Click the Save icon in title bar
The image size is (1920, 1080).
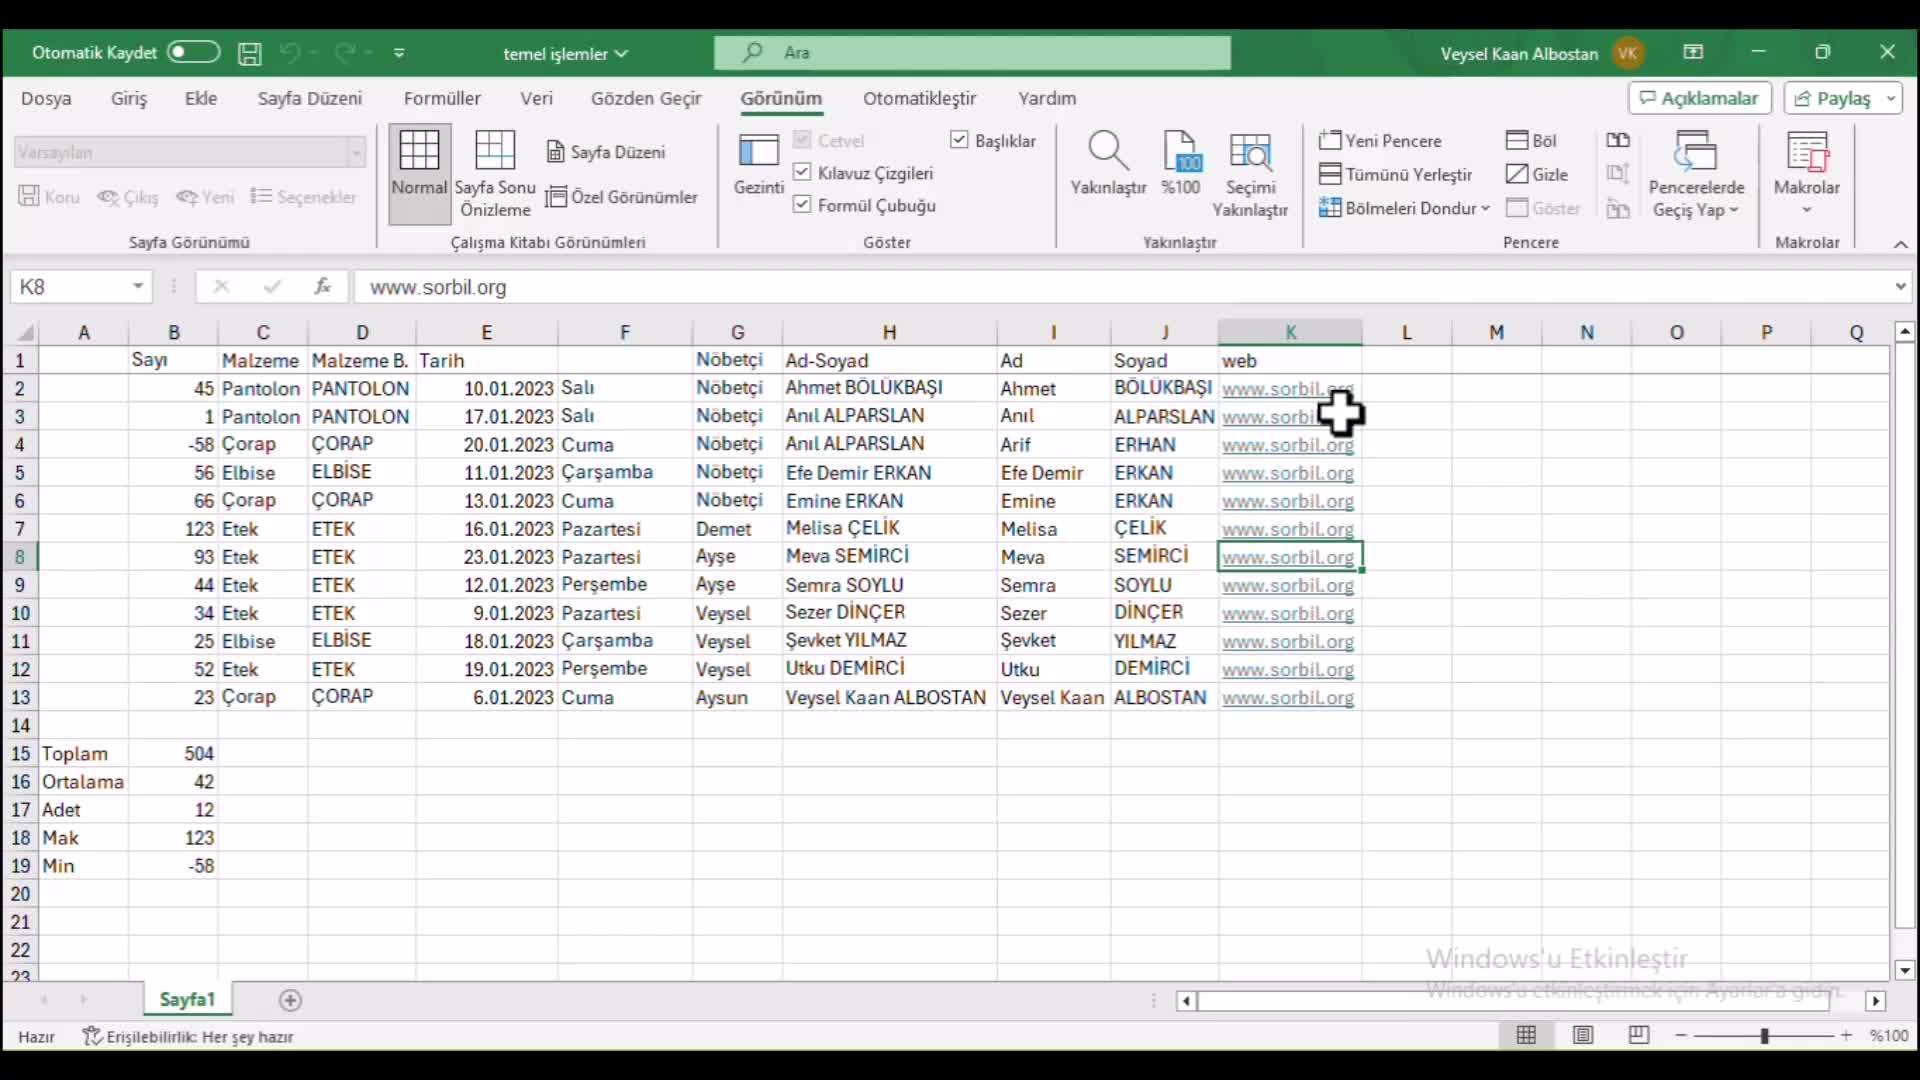[249, 53]
